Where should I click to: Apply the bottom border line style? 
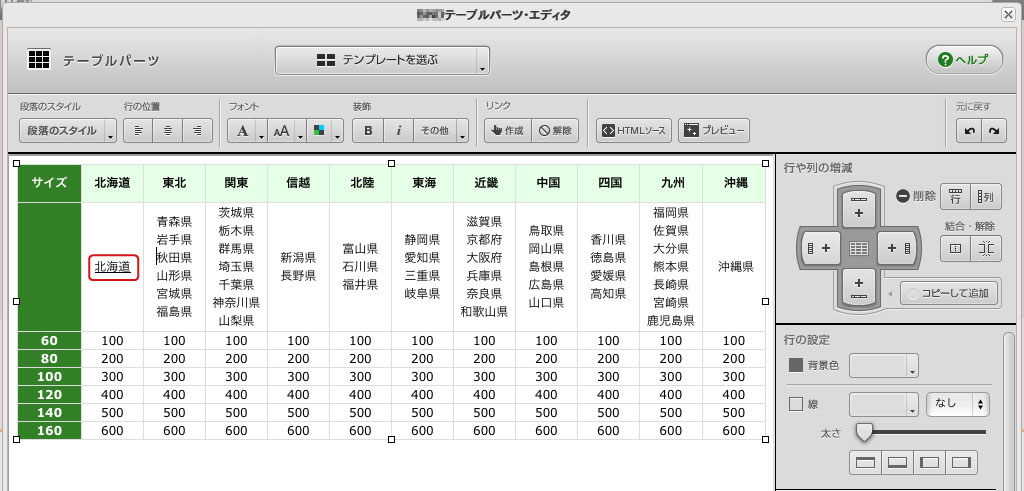[x=897, y=462]
